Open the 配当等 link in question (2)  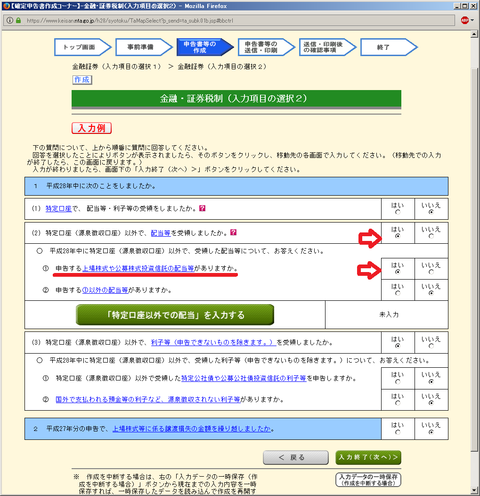(161, 233)
